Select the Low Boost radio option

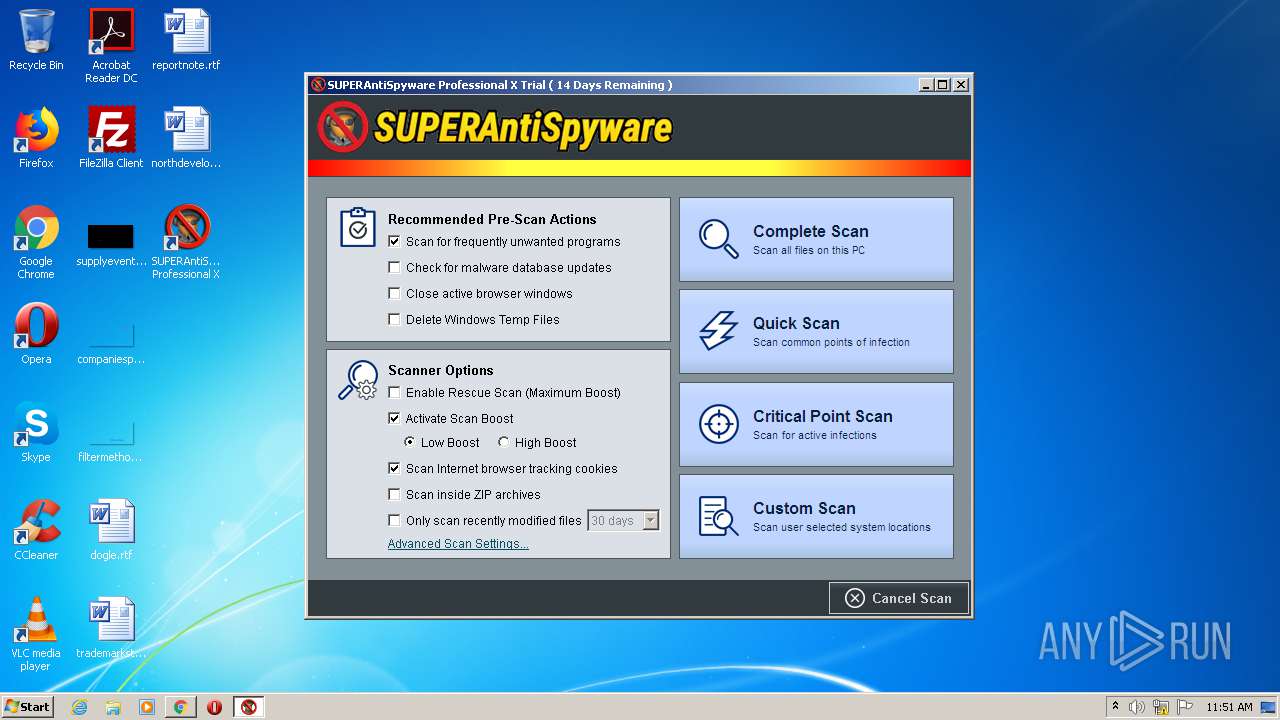pos(410,442)
